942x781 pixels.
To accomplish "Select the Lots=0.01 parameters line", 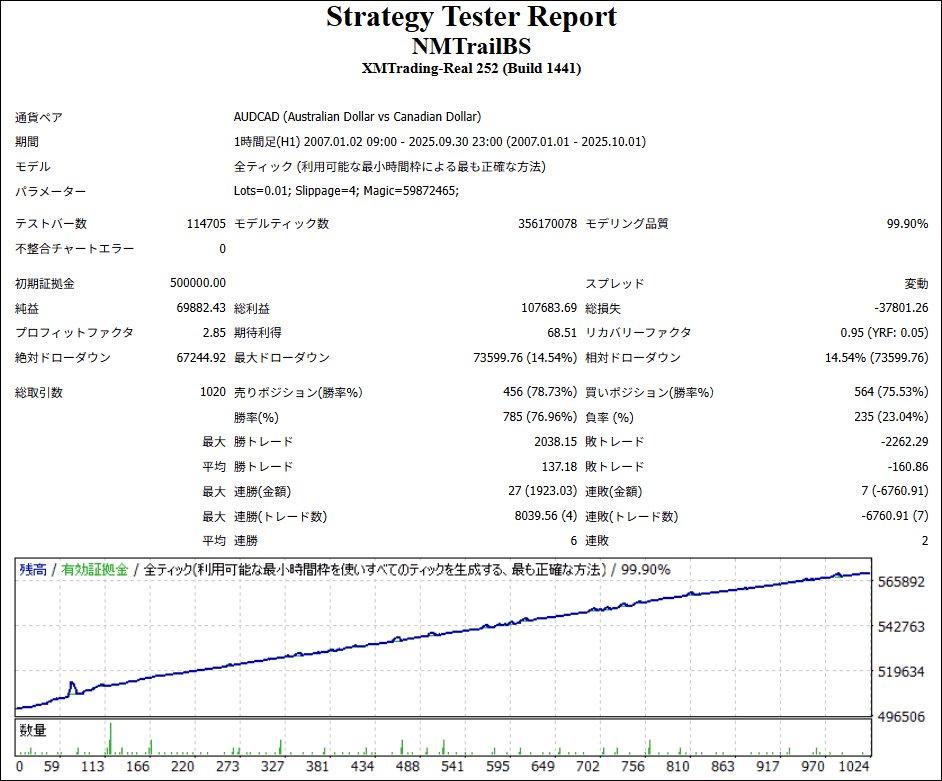I will [346, 191].
